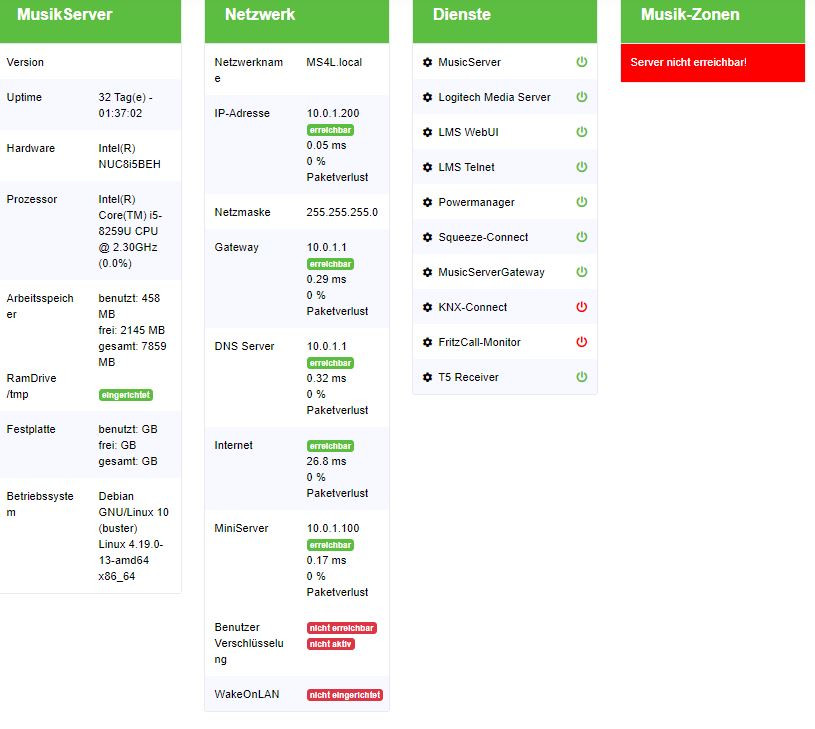This screenshot has height=729, width=815.
Task: Click the Dienste panel header
Action: coord(505,21)
